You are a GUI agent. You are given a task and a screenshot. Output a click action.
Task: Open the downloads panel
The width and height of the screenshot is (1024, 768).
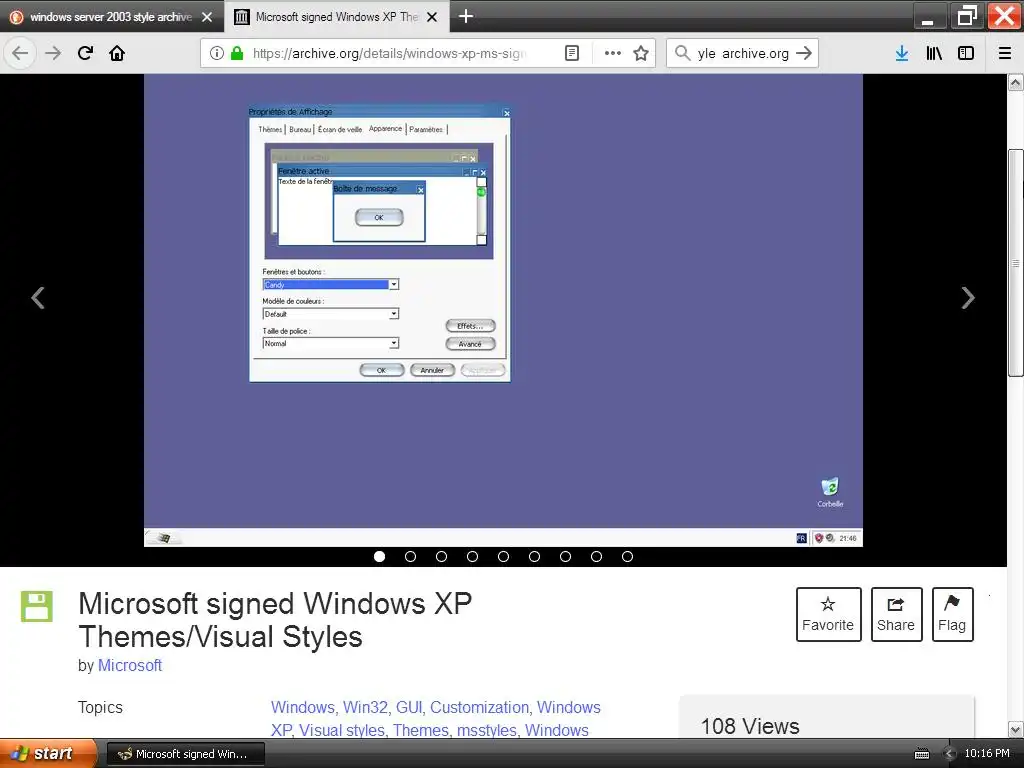902,53
